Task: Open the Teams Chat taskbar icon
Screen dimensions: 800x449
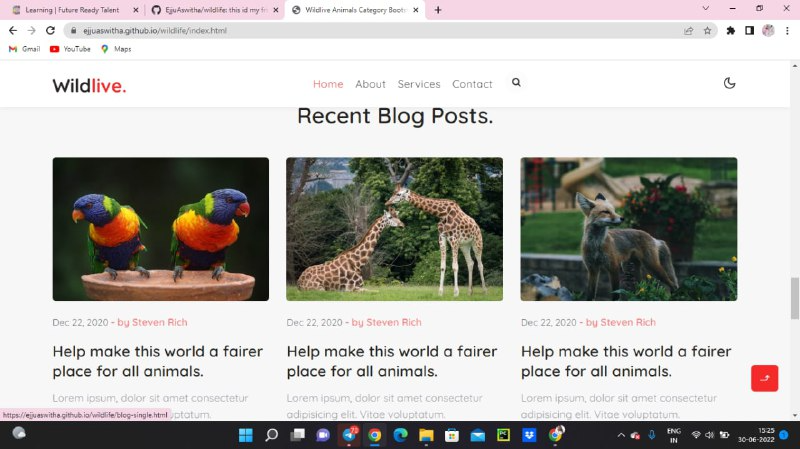Action: pyautogui.click(x=323, y=435)
